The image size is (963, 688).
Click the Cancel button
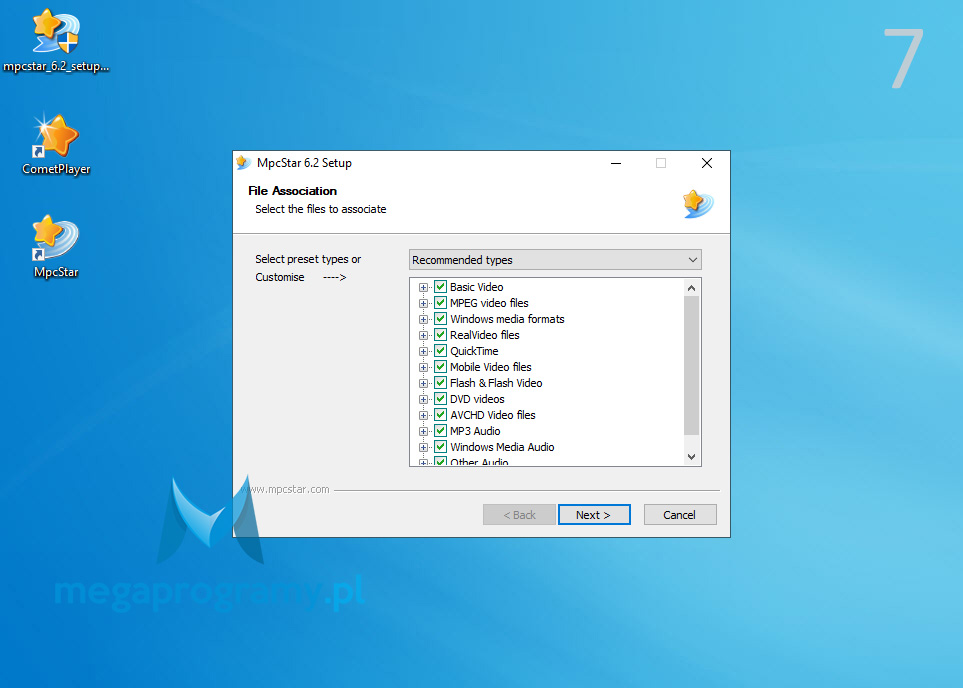tap(680, 515)
